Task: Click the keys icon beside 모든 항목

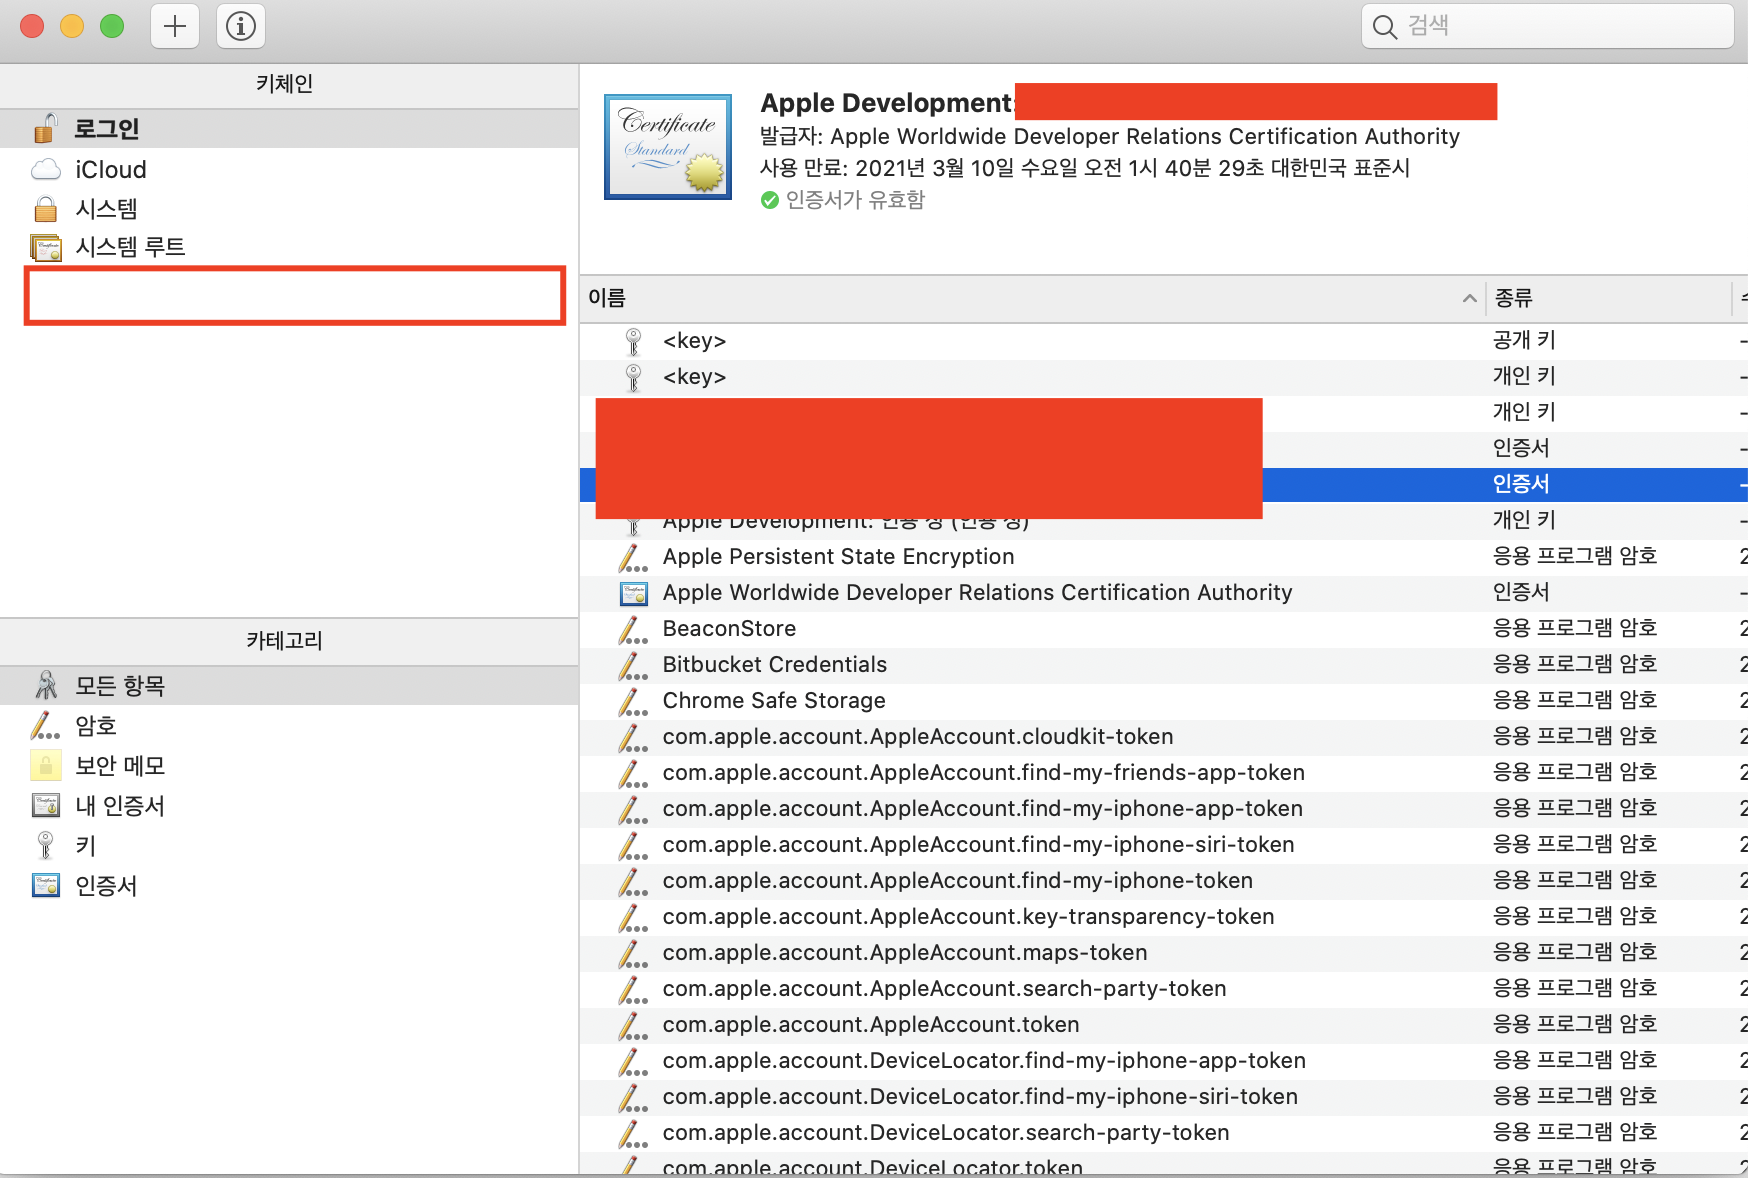Action: click(x=46, y=685)
